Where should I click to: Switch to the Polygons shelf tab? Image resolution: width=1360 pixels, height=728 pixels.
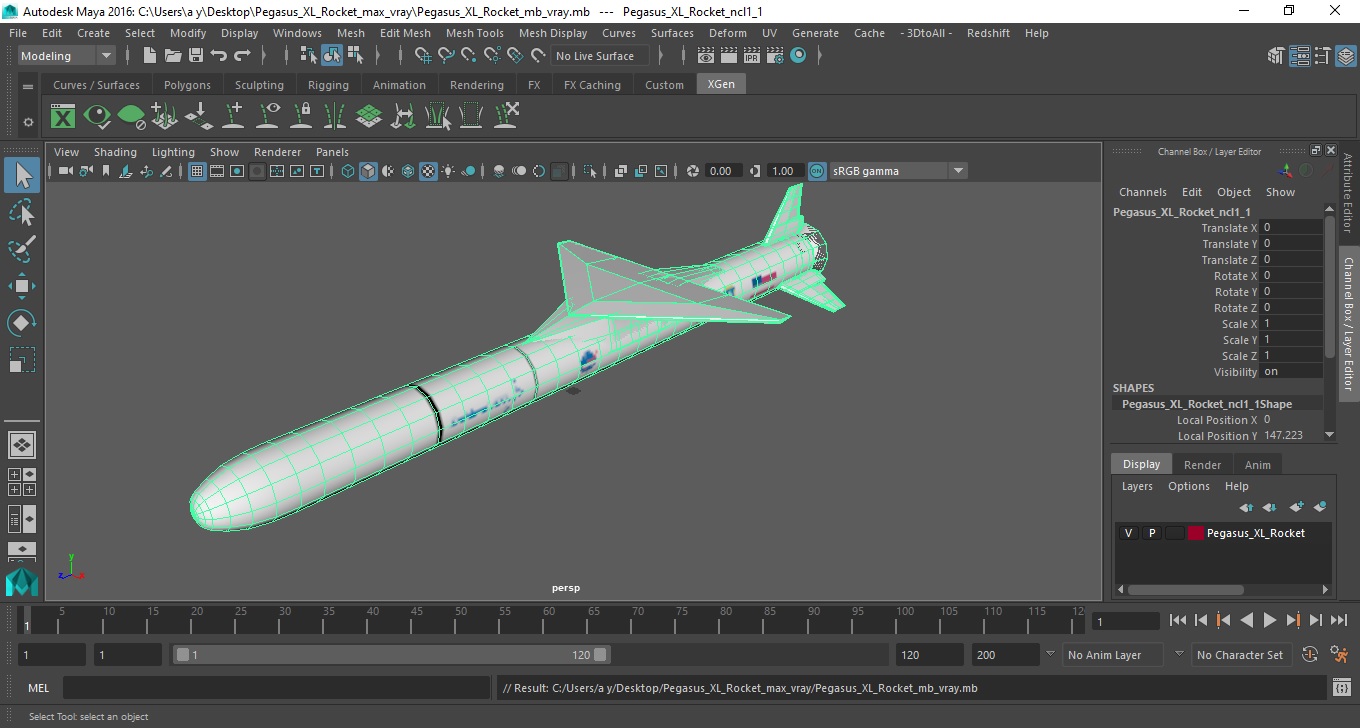187,85
